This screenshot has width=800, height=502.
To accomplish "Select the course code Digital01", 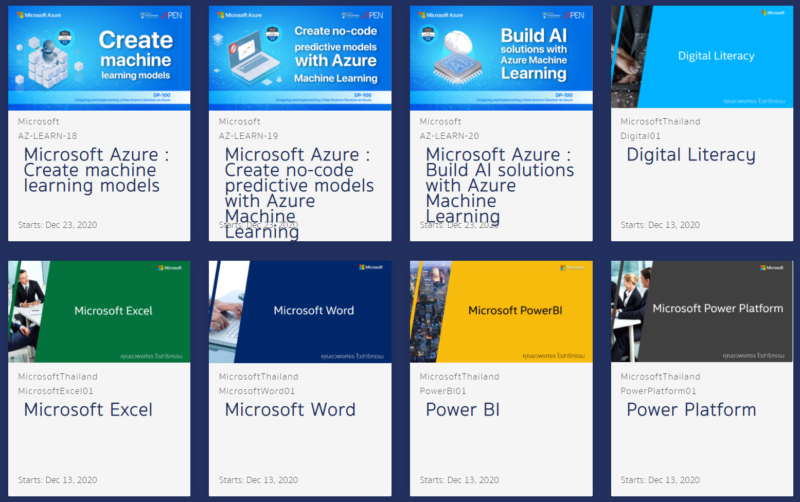I will [640, 136].
